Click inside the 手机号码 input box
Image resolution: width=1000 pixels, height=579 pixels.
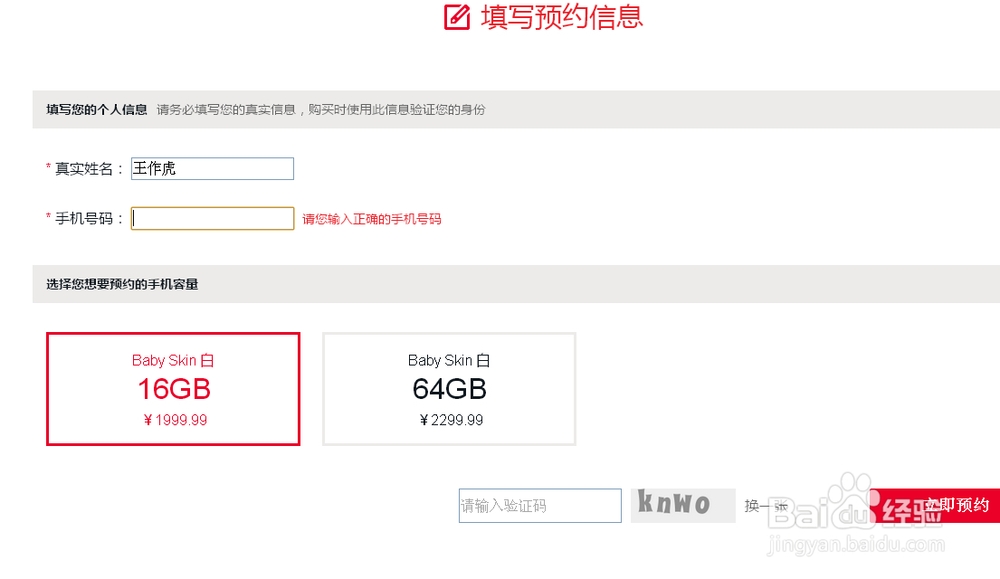[211, 218]
